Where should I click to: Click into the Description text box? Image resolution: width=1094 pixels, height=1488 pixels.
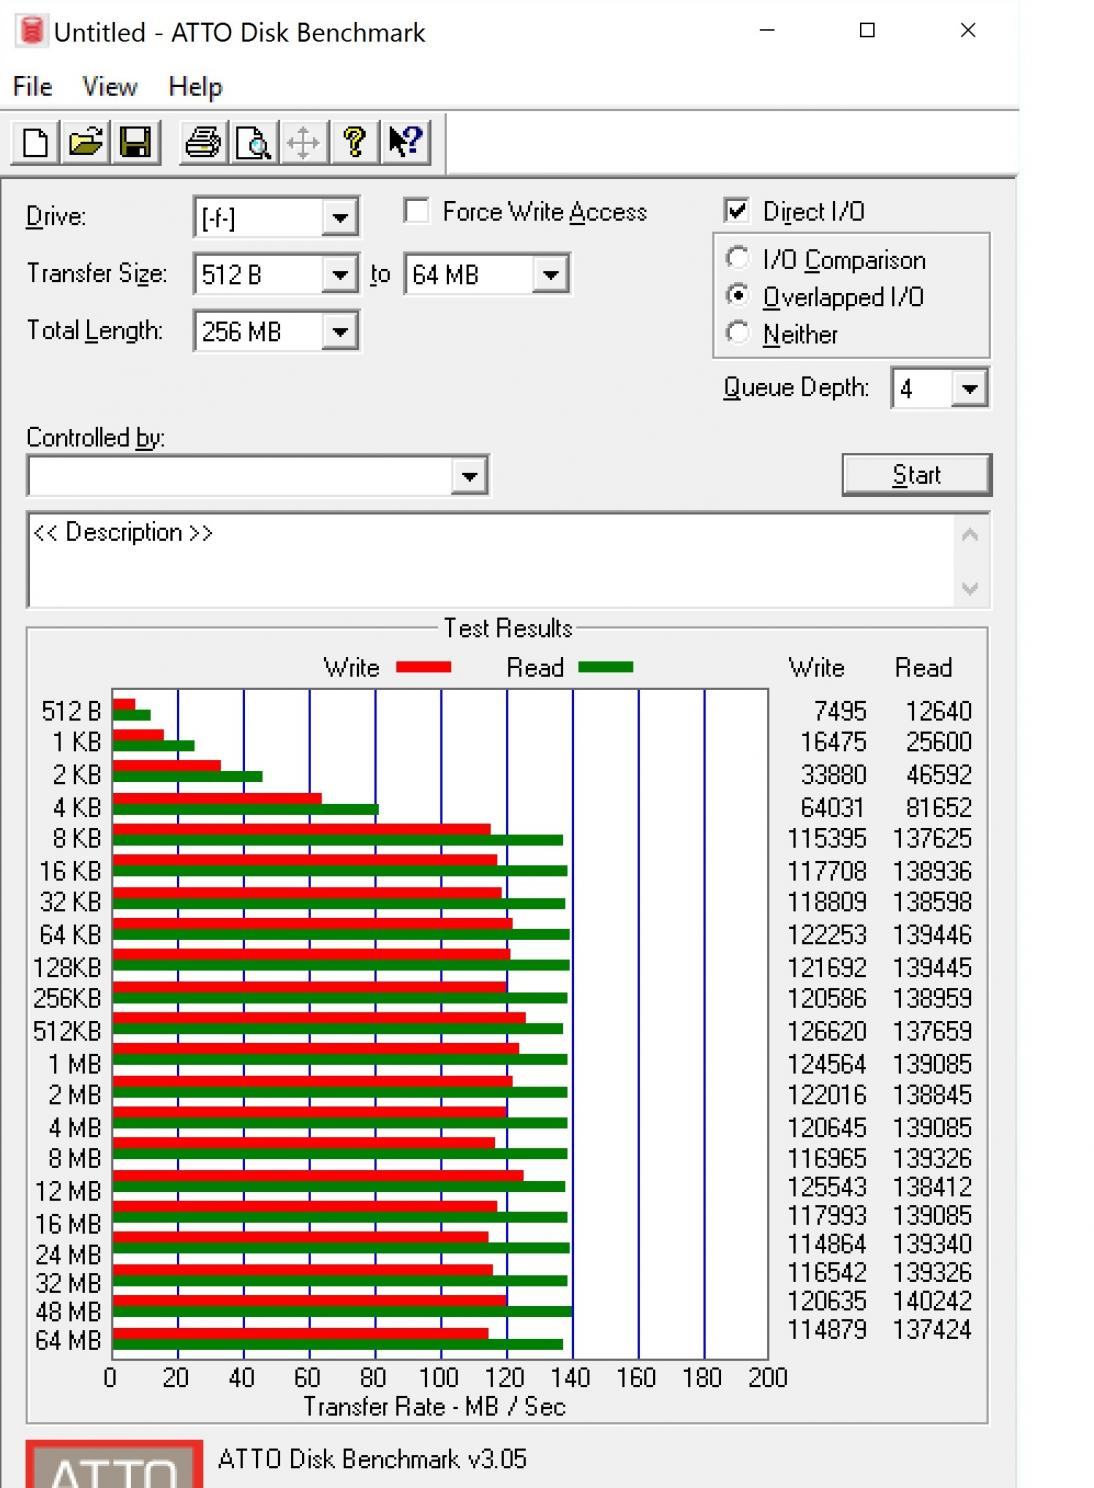(490, 560)
